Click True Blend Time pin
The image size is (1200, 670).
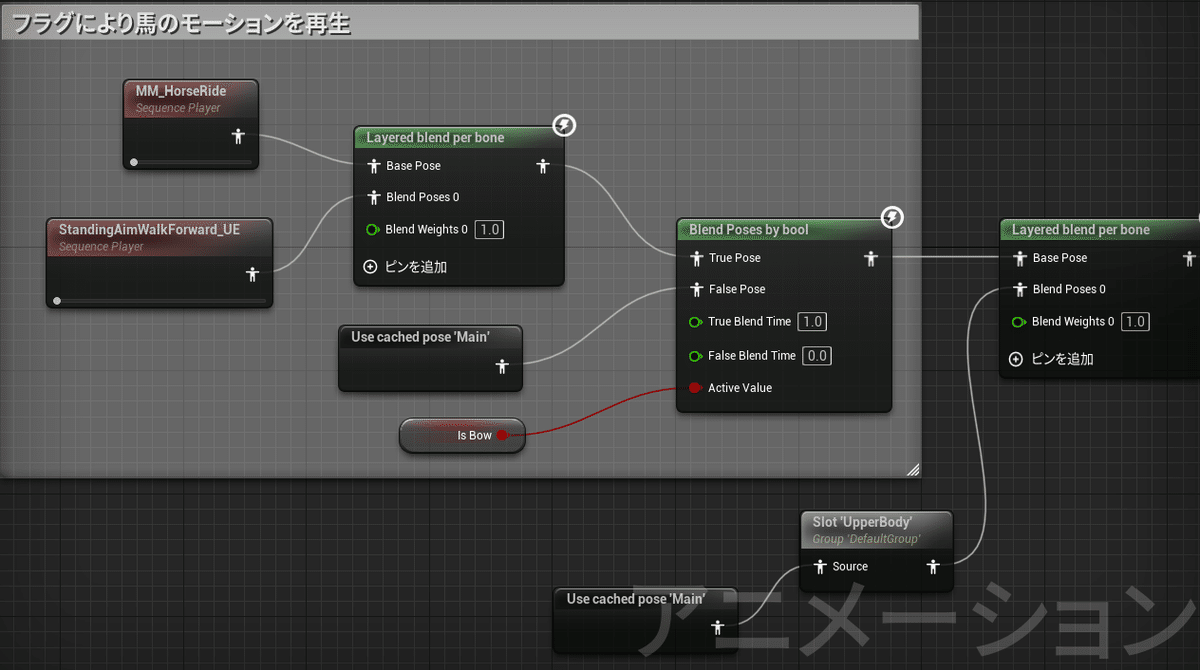696,322
